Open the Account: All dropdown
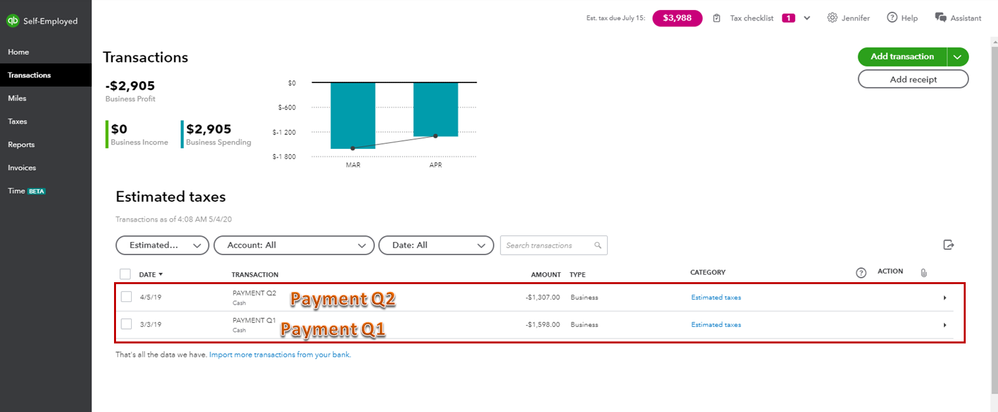Screen dimensions: 998x412 coord(293,245)
